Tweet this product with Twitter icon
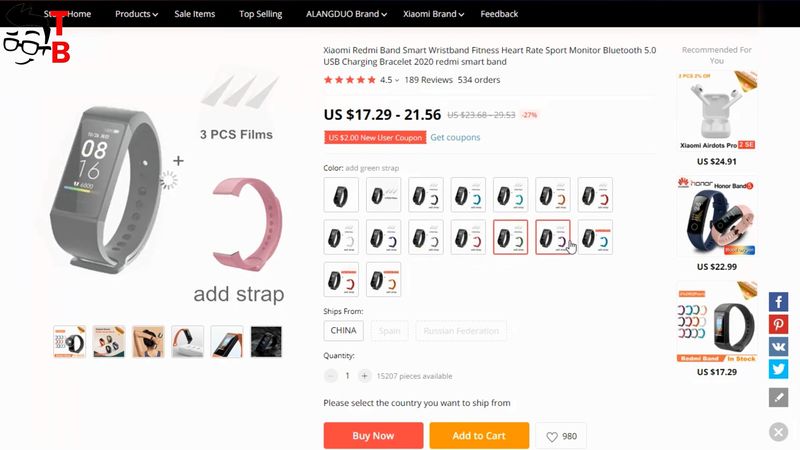The image size is (800, 450). tap(779, 369)
